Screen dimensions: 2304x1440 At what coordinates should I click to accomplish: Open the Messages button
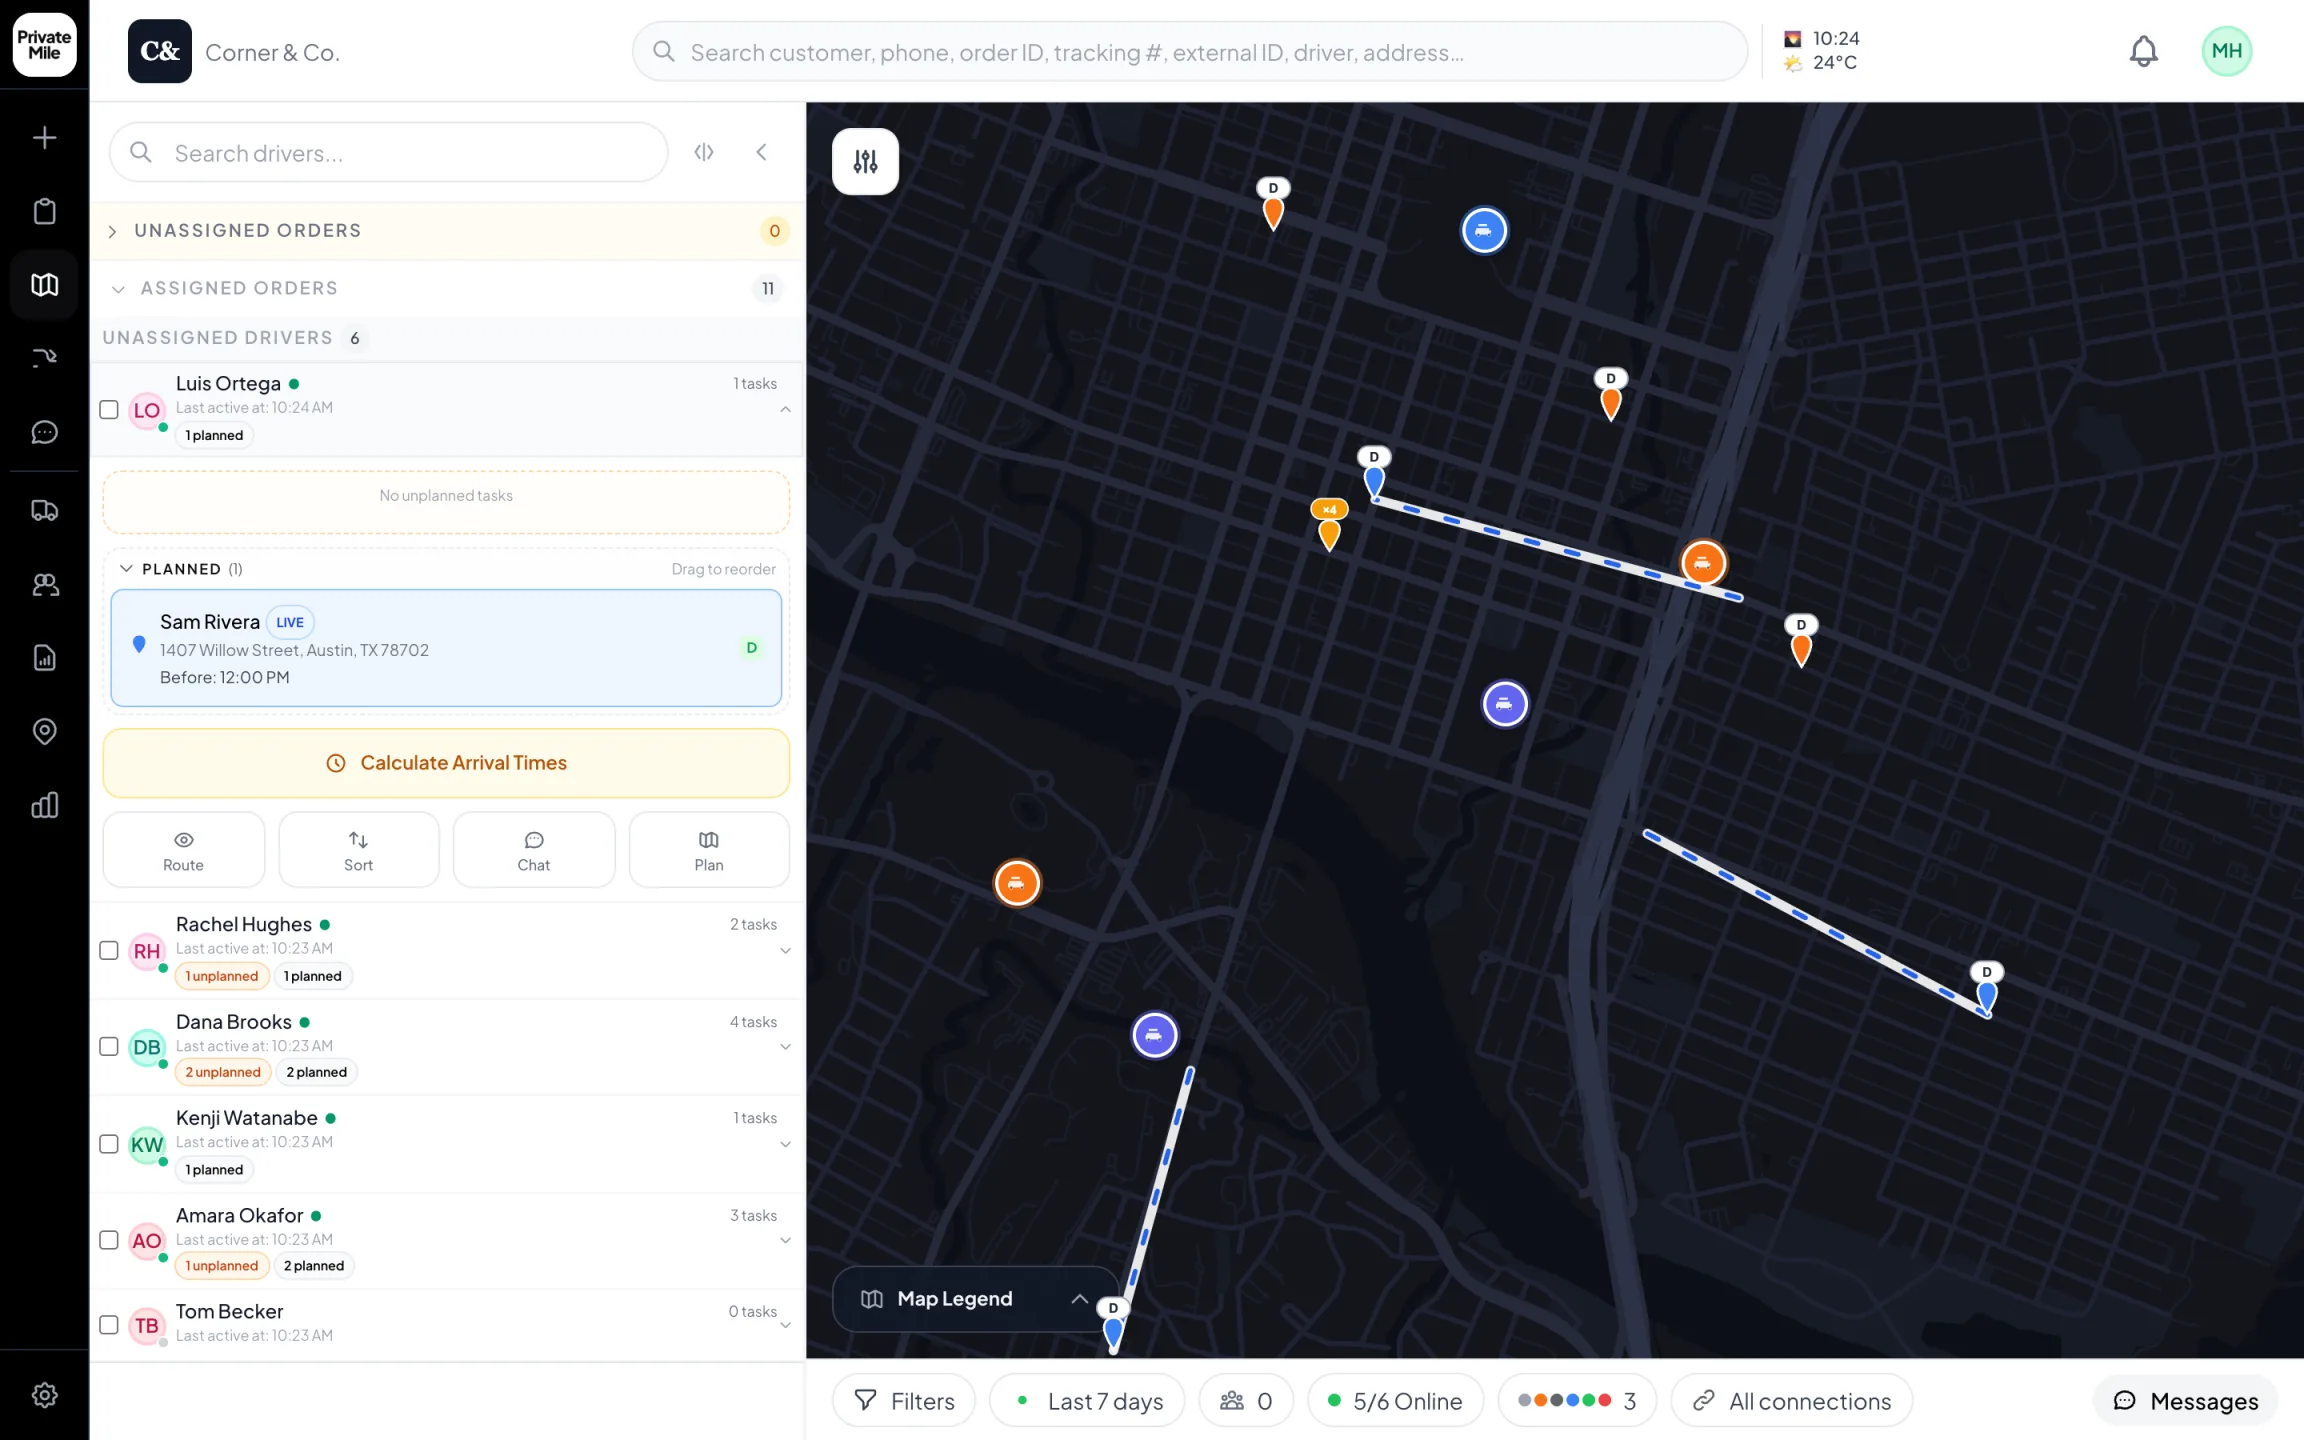point(2185,1401)
